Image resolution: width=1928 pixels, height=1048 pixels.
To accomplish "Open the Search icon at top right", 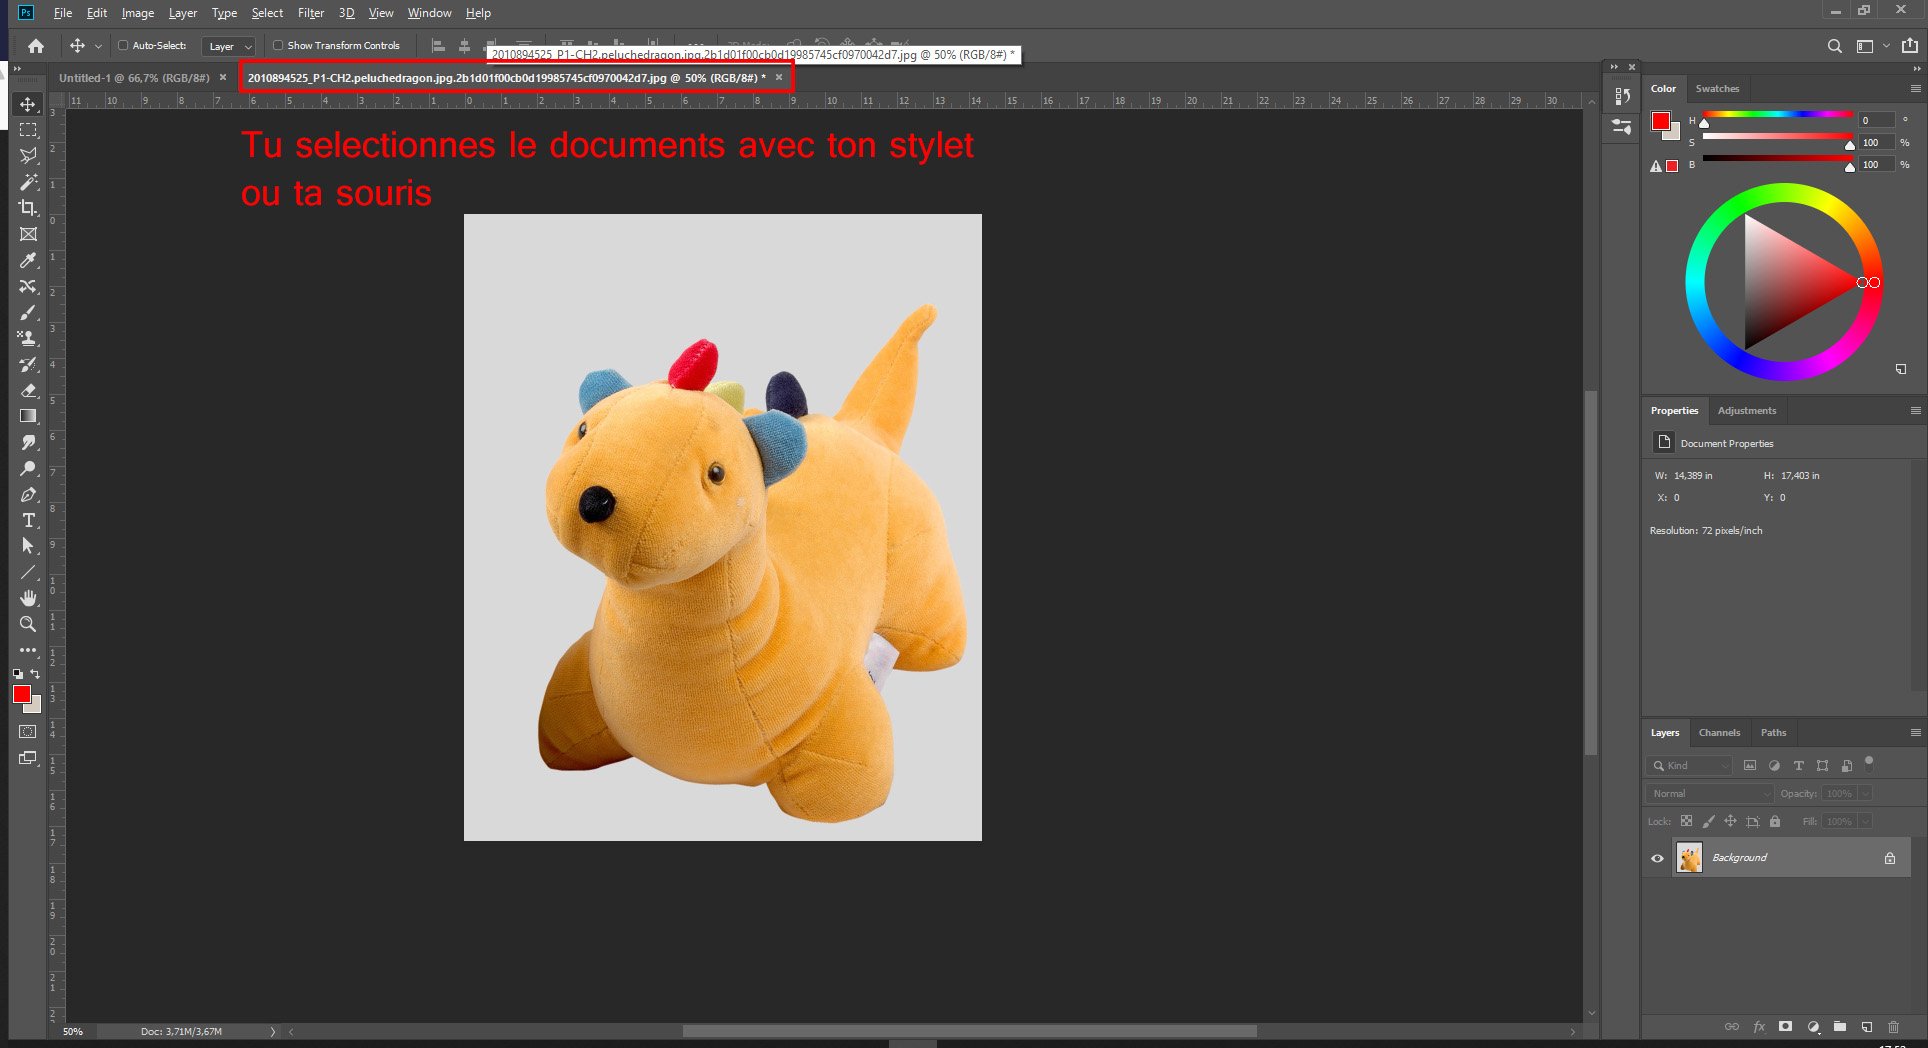I will click(x=1834, y=46).
